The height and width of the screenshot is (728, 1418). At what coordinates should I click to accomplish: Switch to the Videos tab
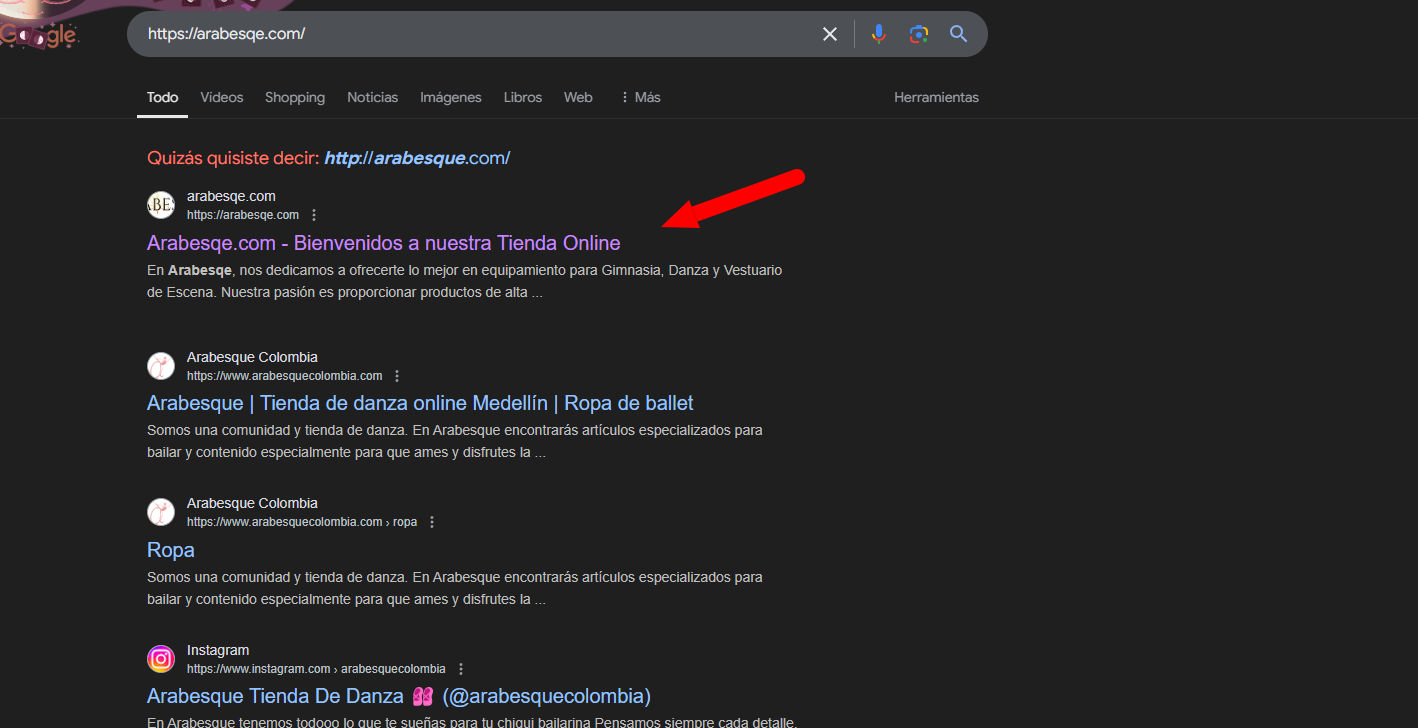222,97
